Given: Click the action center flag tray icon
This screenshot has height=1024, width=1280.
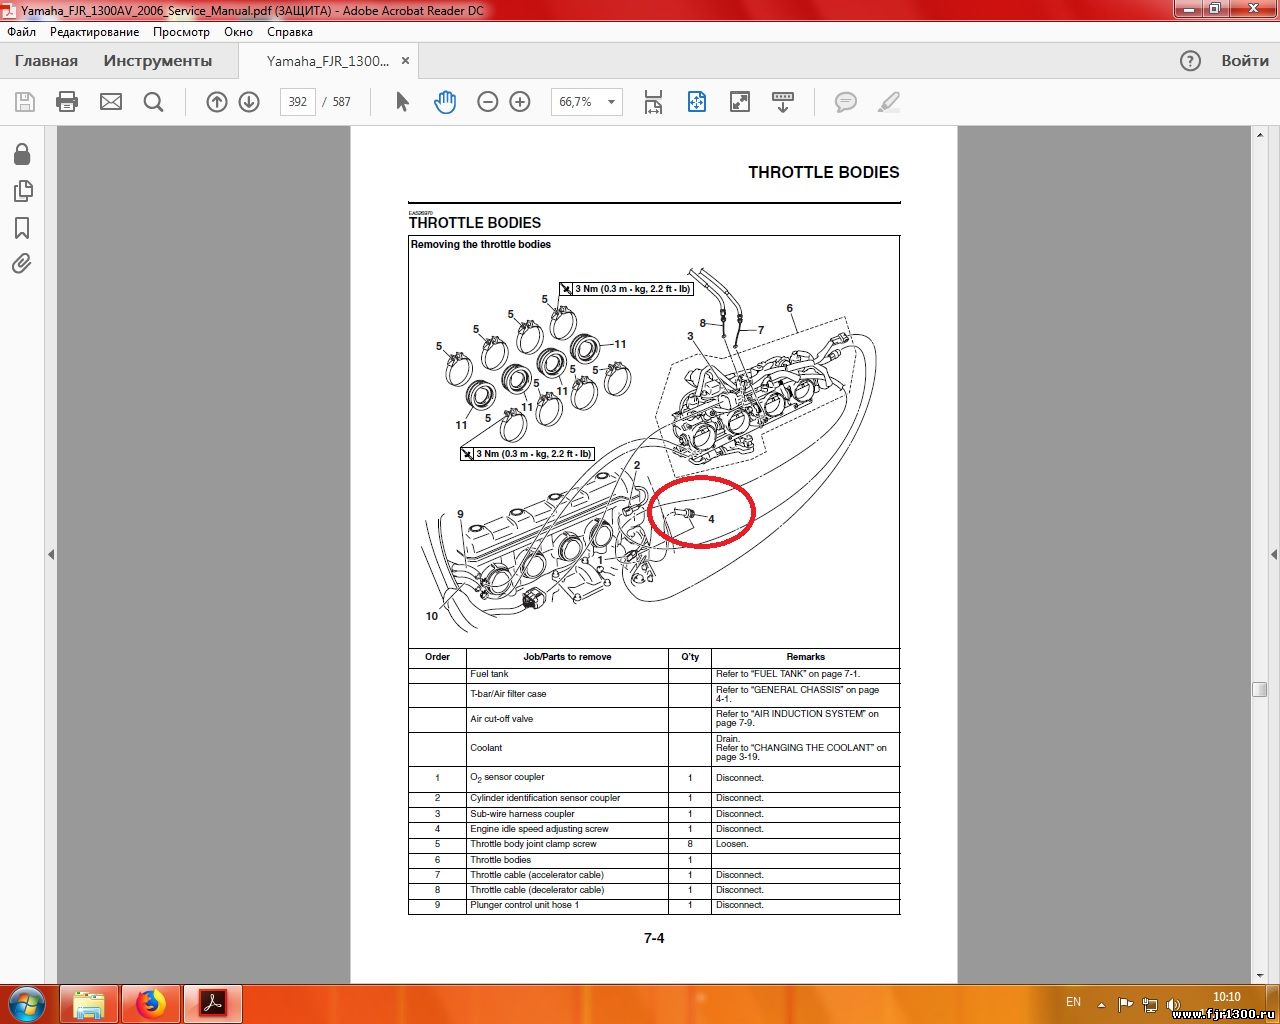Looking at the screenshot, I should [x=1126, y=1004].
